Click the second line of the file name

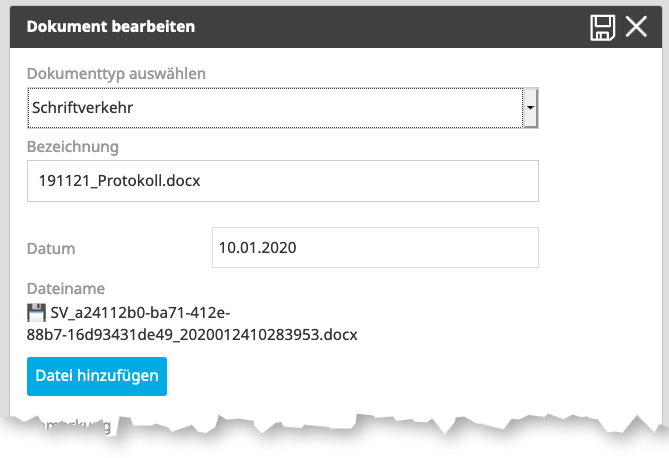(x=192, y=333)
